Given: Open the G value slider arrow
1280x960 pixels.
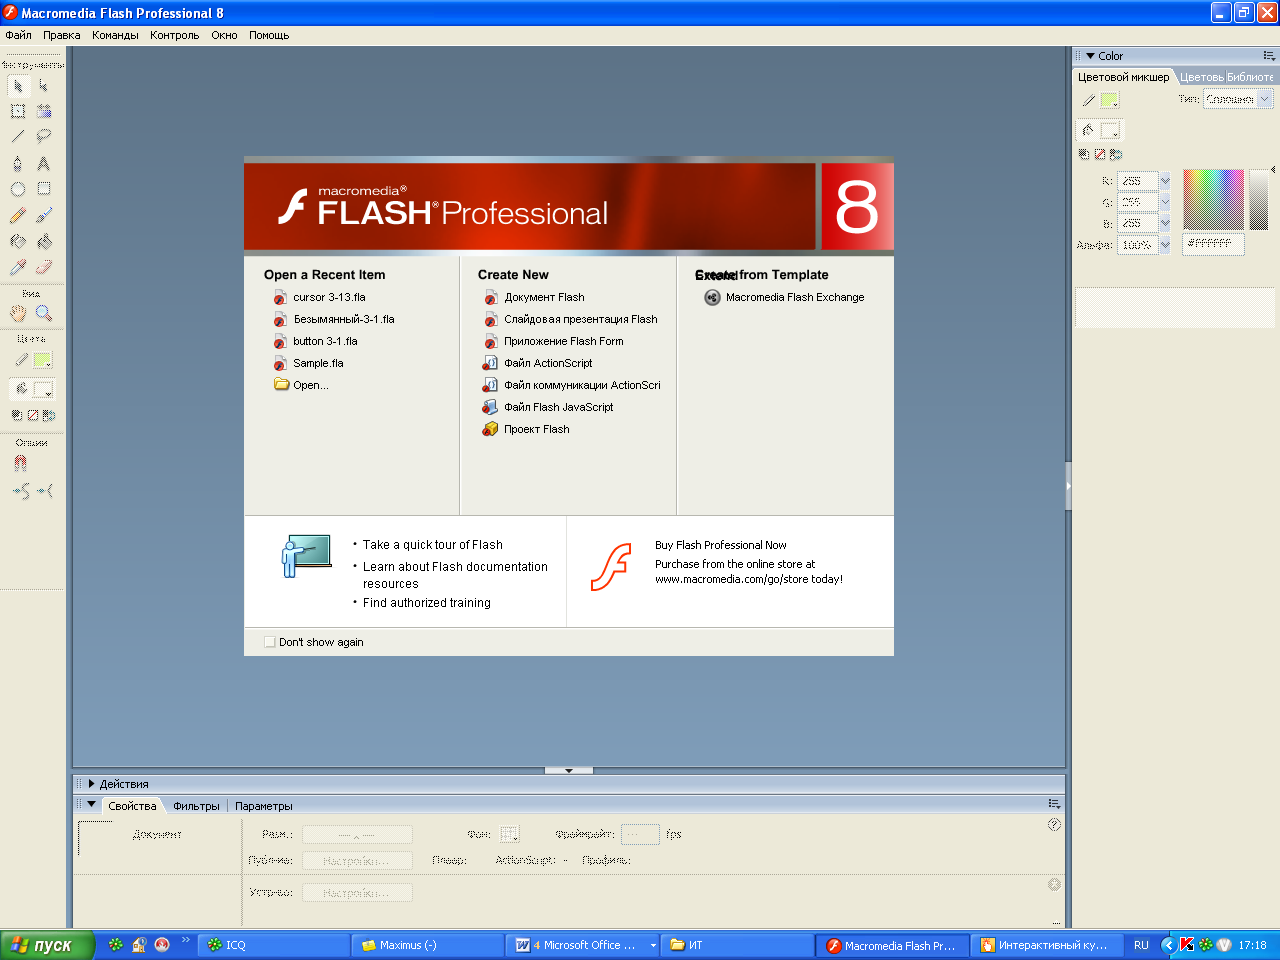Looking at the screenshot, I should point(1165,202).
